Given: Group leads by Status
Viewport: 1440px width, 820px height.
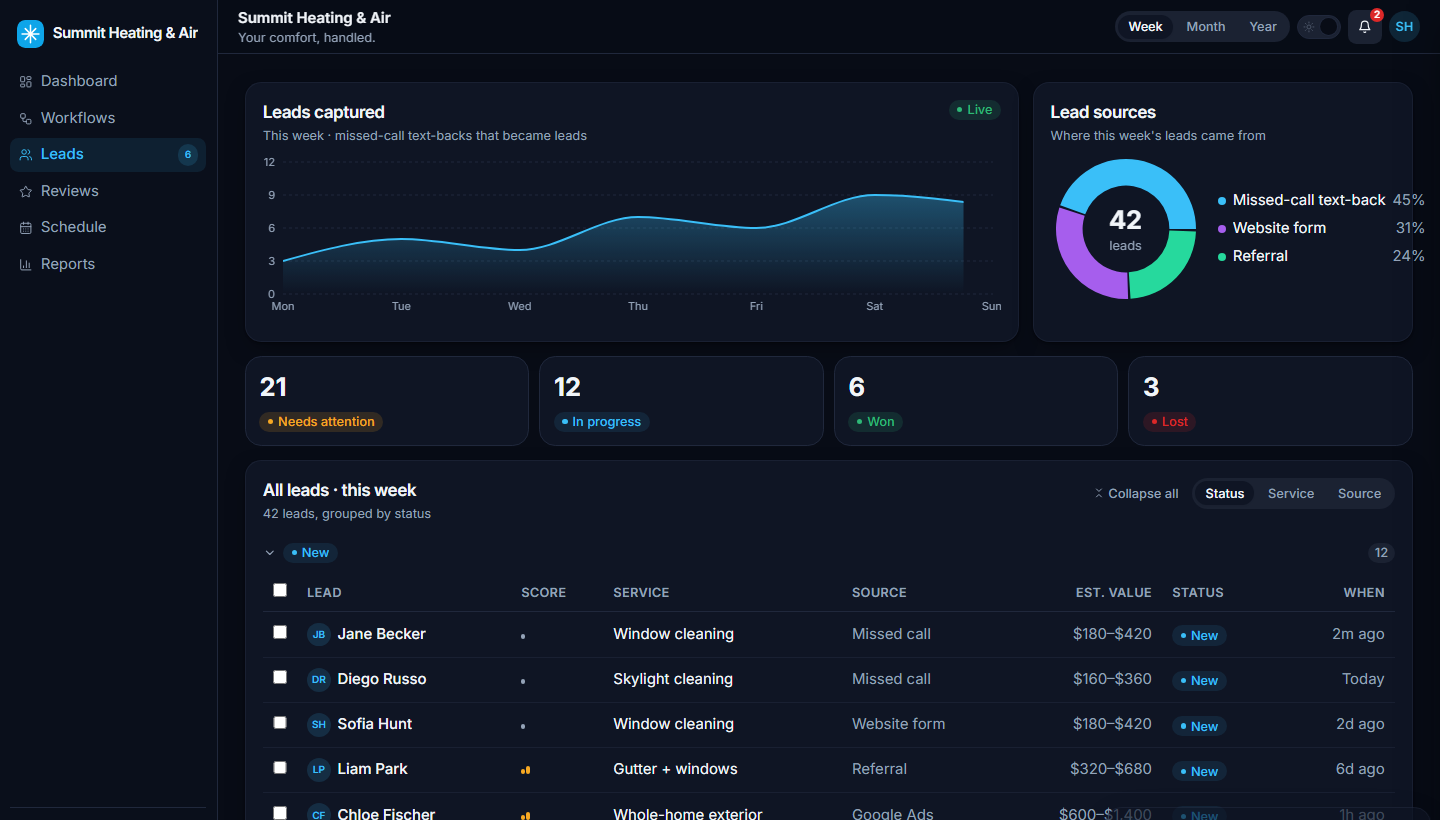Looking at the screenshot, I should pyautogui.click(x=1224, y=494).
